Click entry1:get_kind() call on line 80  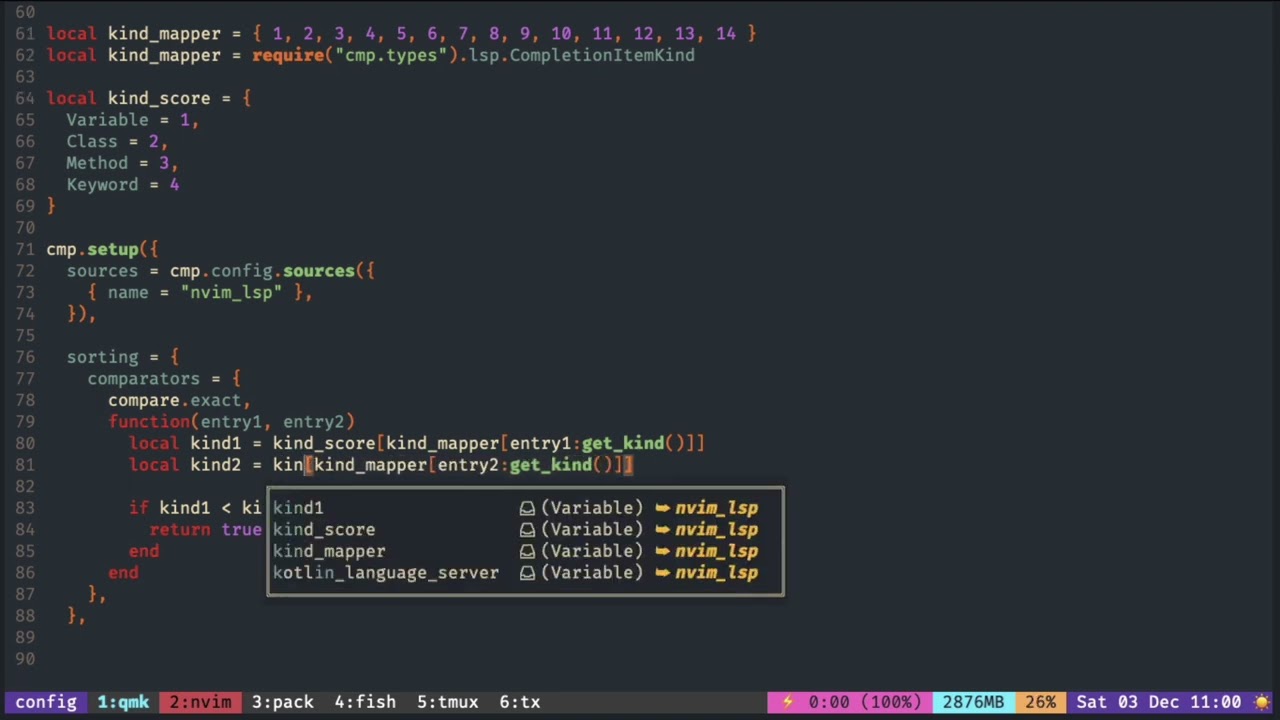(596, 444)
